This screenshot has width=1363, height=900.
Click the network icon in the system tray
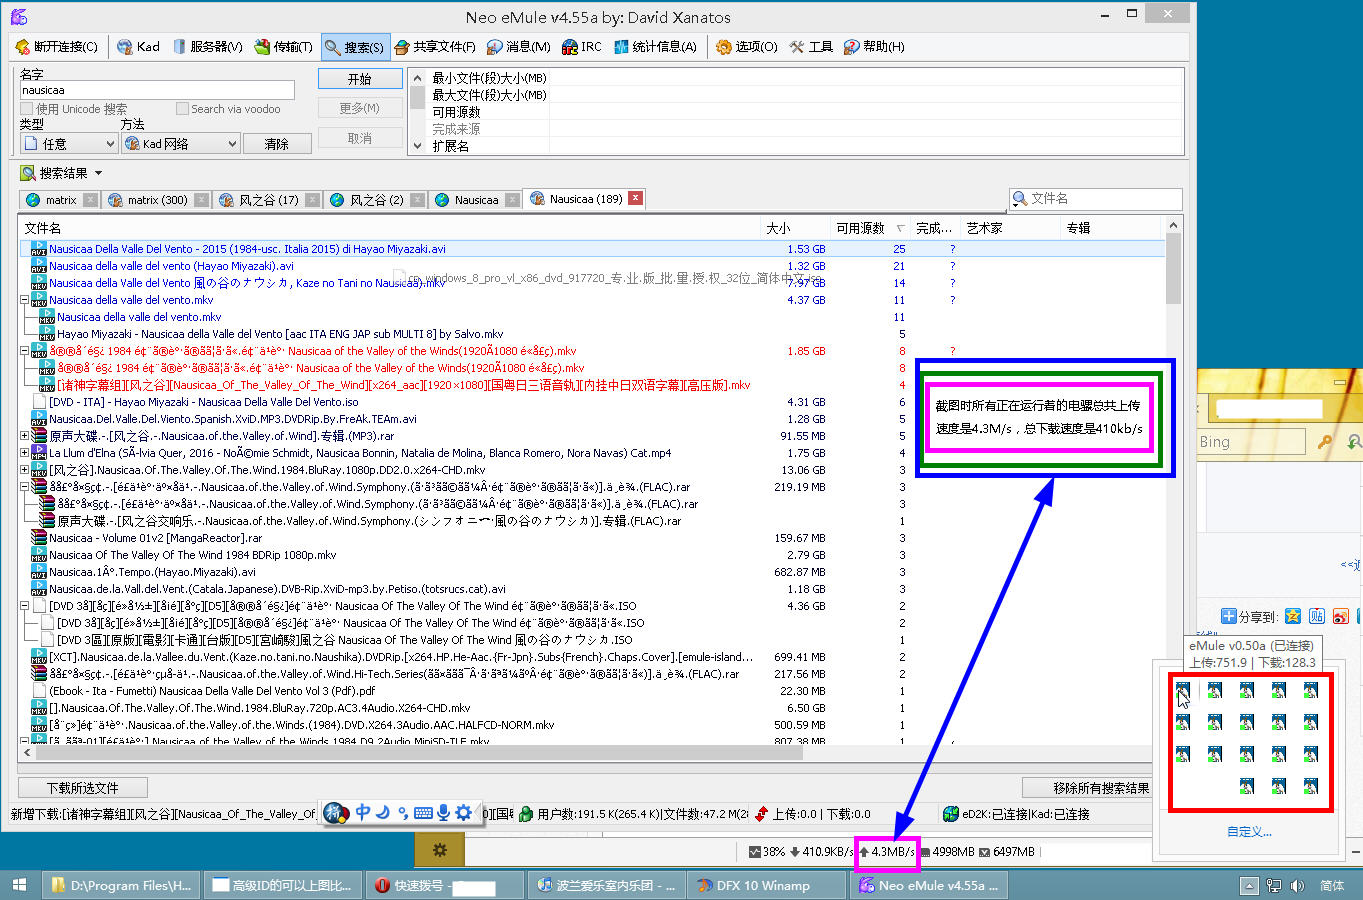[1274, 886]
